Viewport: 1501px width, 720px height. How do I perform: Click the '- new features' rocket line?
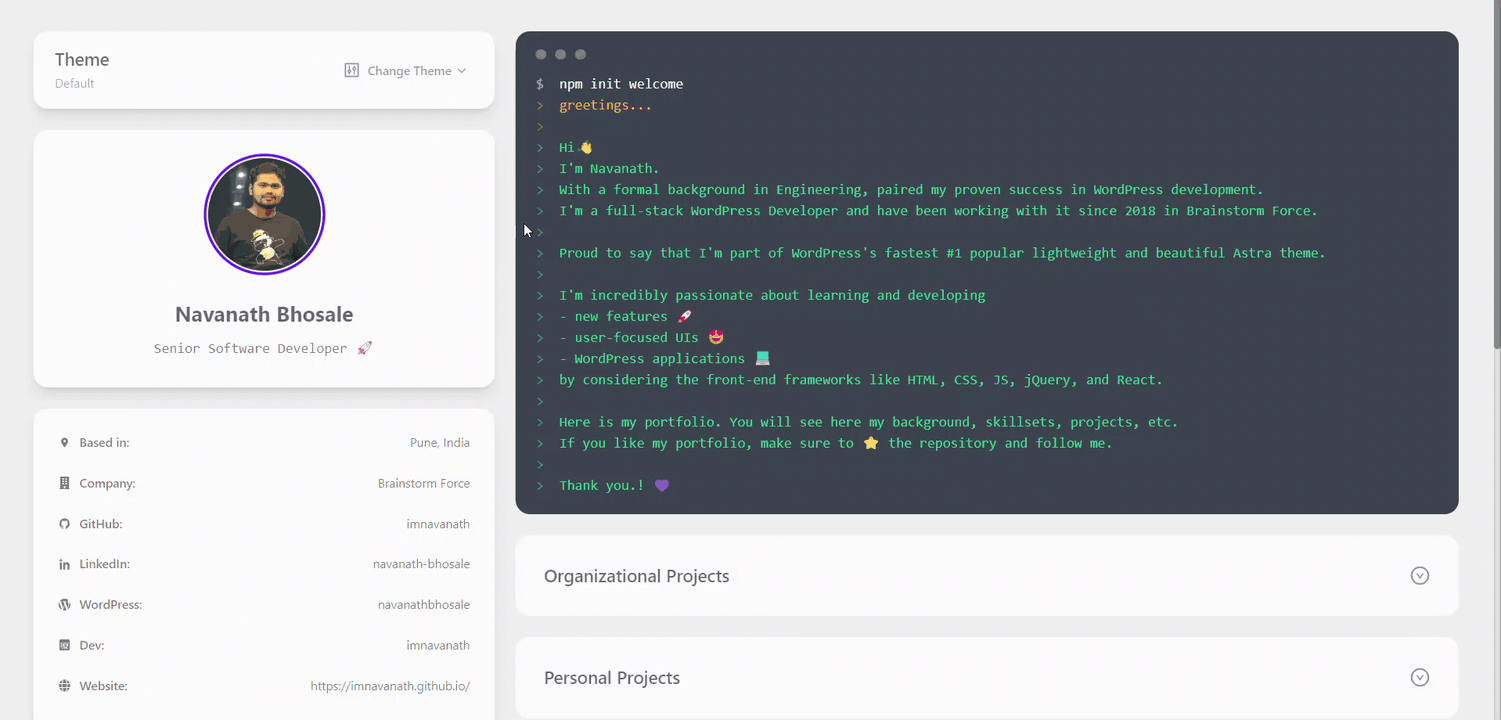[626, 316]
